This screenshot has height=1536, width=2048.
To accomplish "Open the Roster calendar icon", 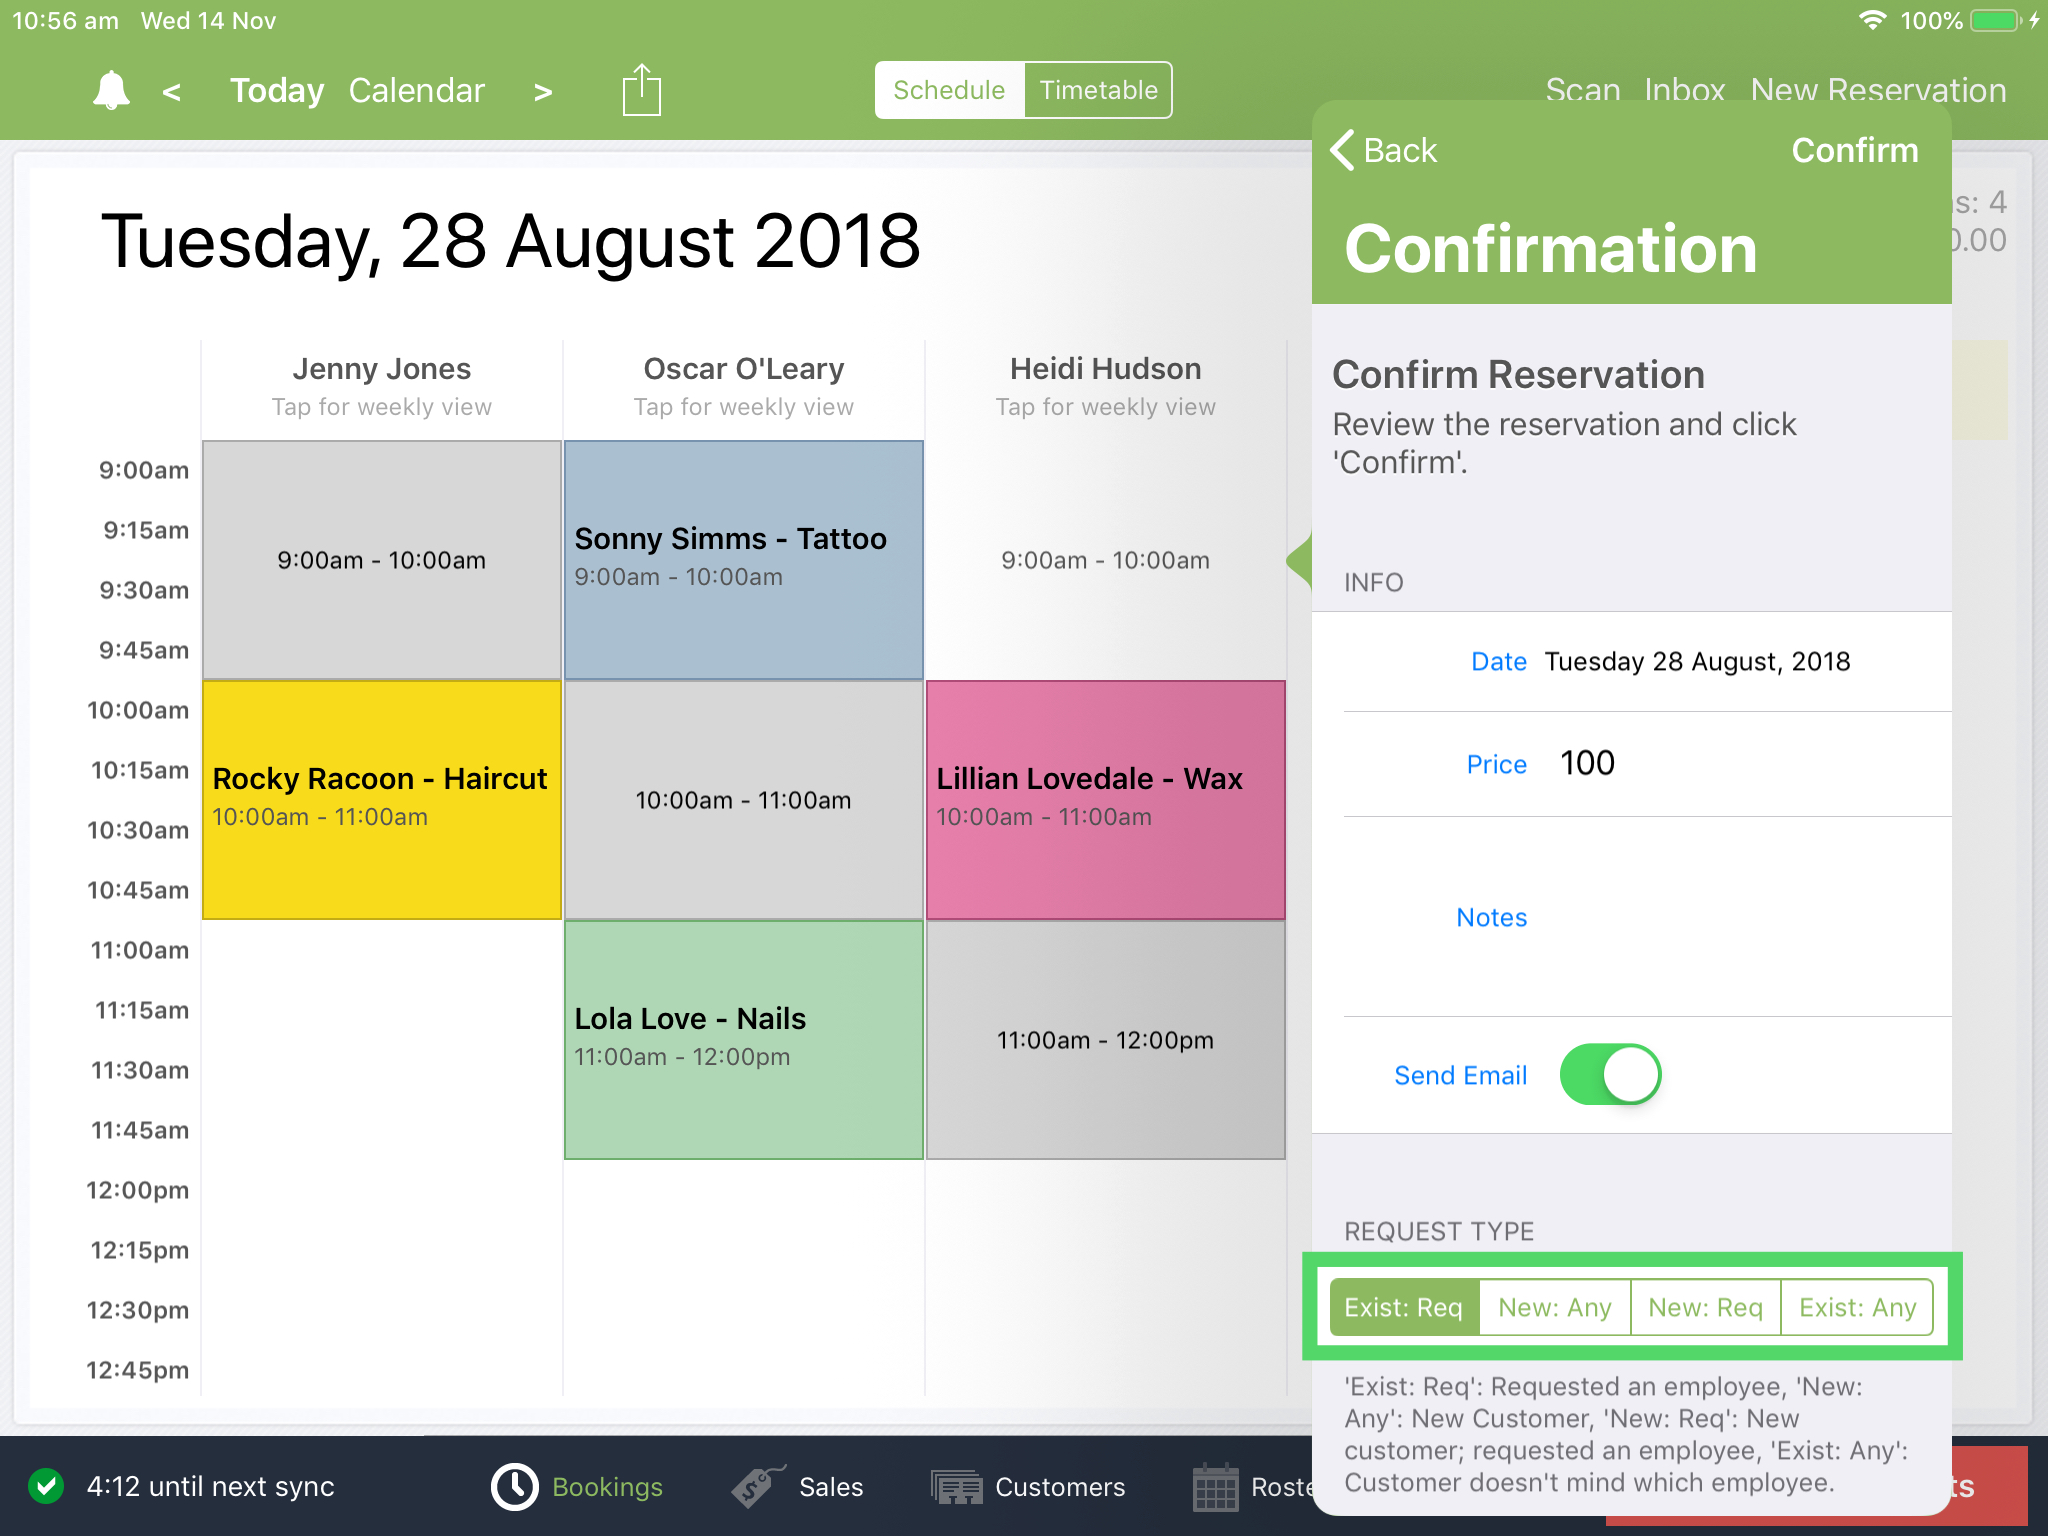I will (x=1216, y=1487).
